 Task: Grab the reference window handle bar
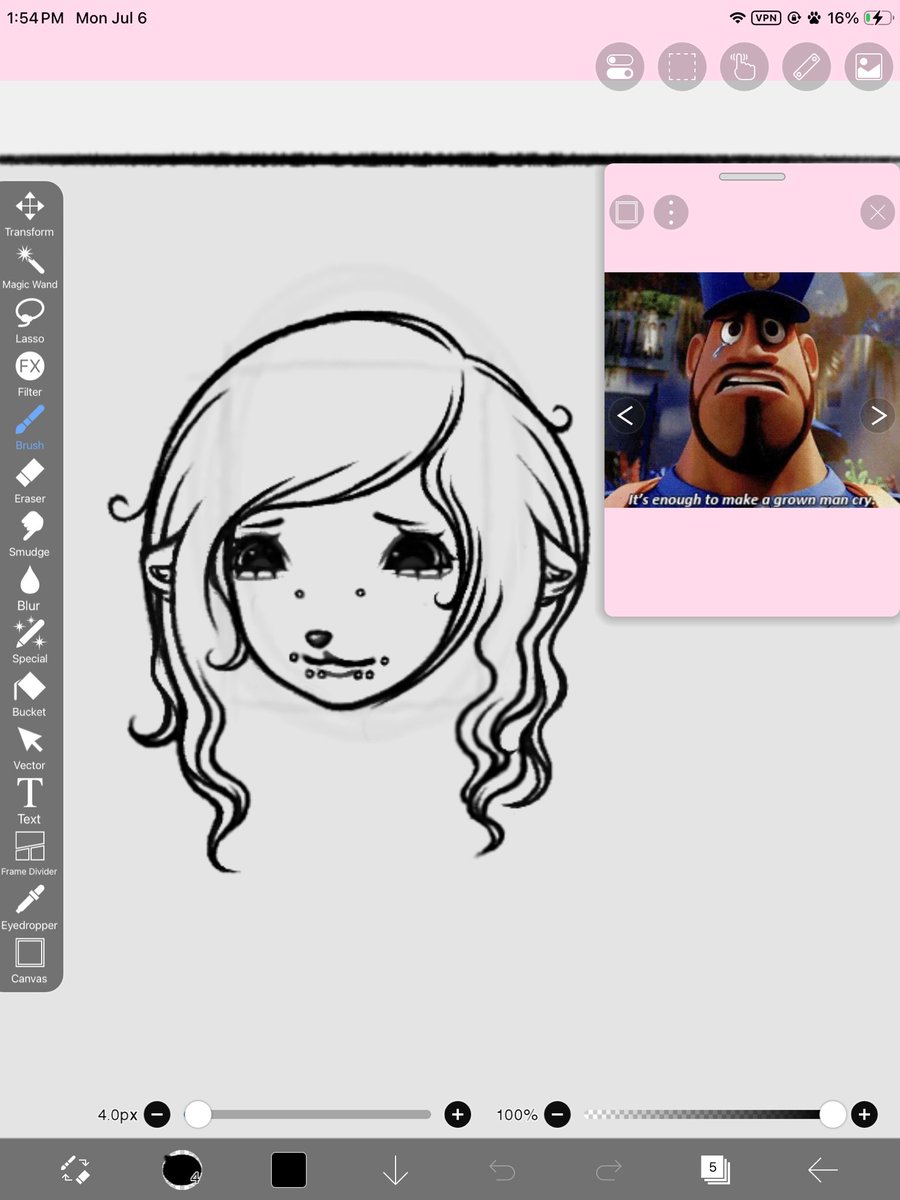coord(752,177)
